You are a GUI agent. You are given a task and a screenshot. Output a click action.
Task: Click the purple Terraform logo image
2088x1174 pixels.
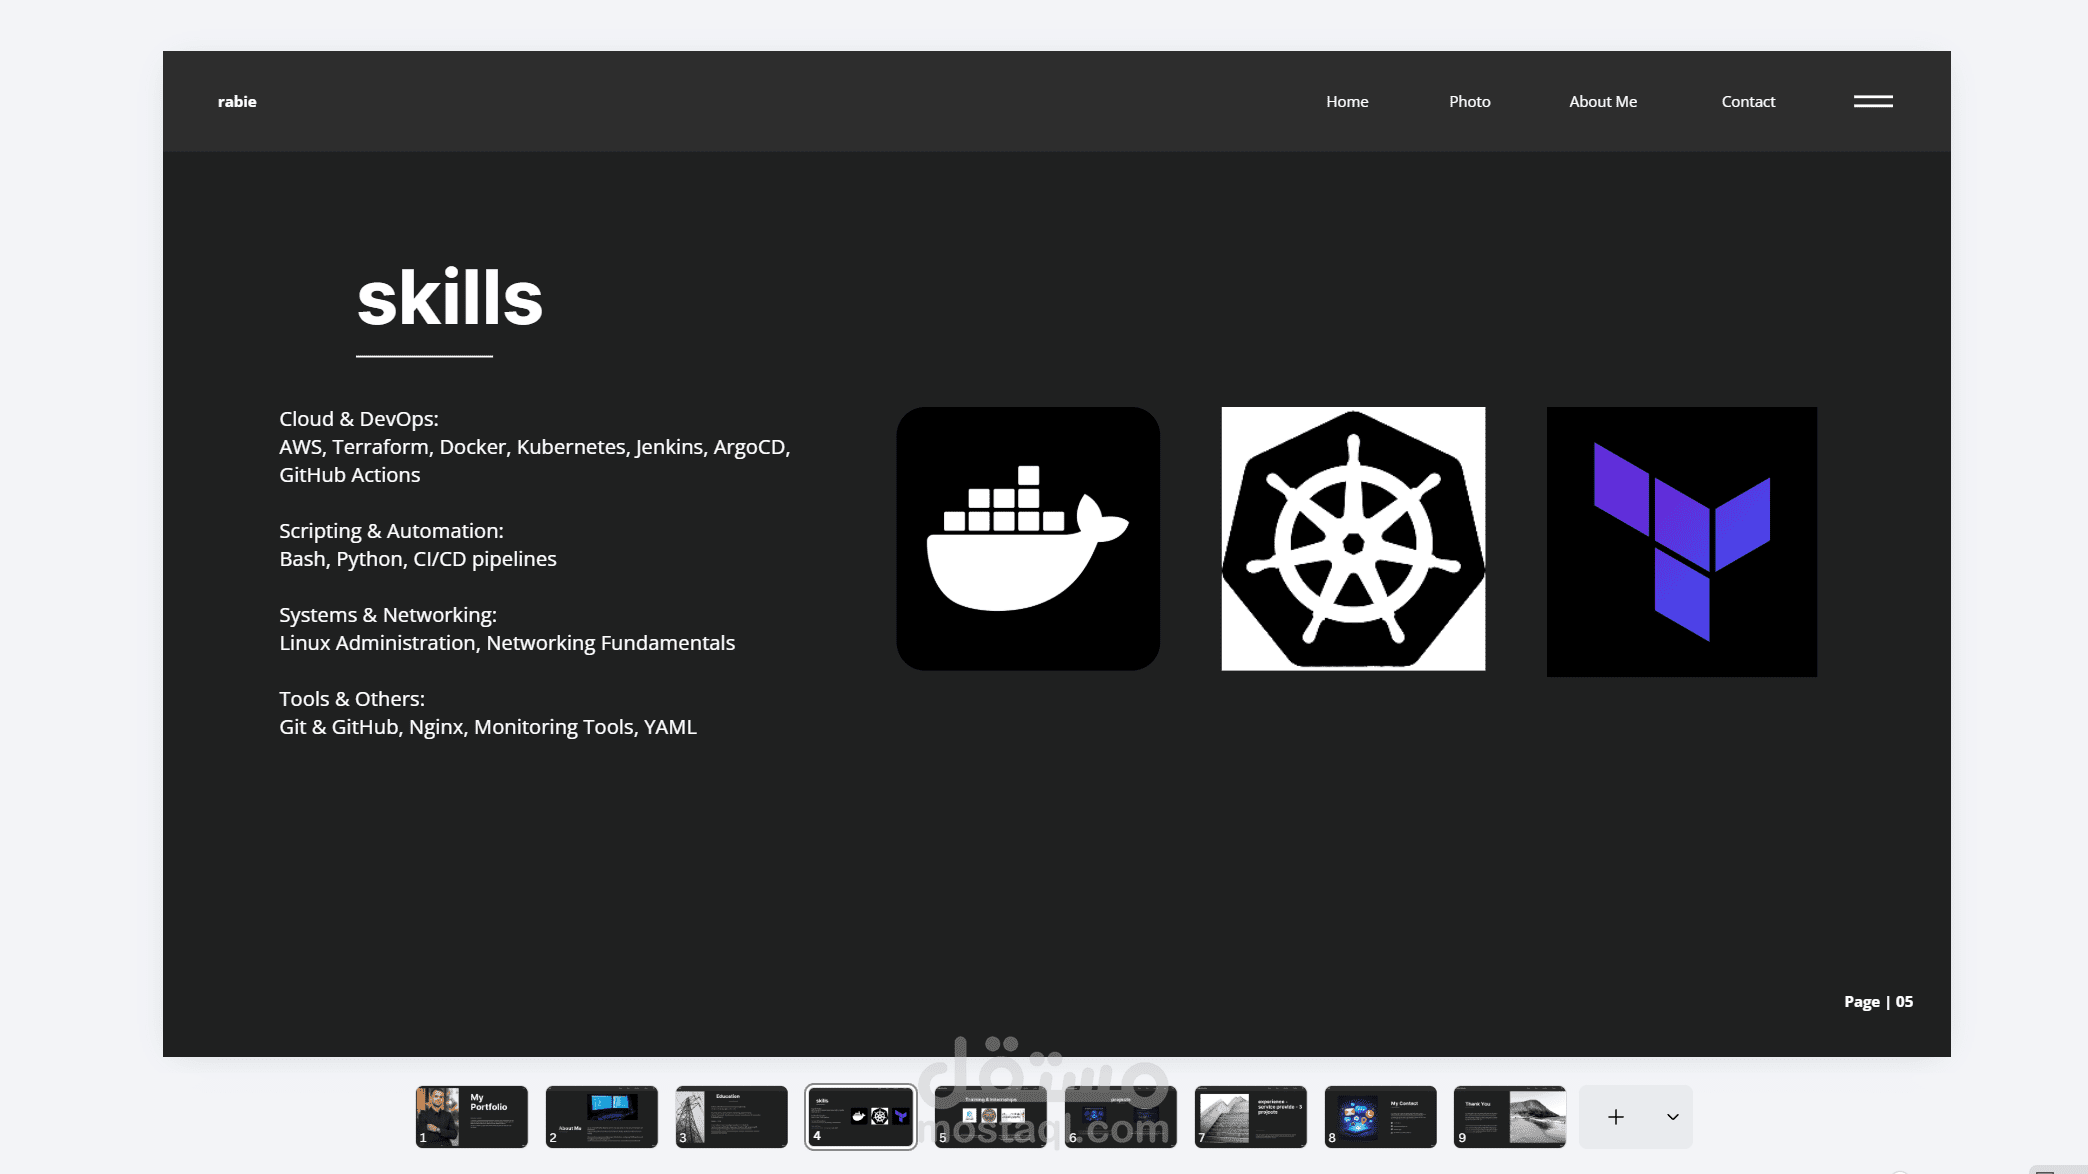(1681, 541)
